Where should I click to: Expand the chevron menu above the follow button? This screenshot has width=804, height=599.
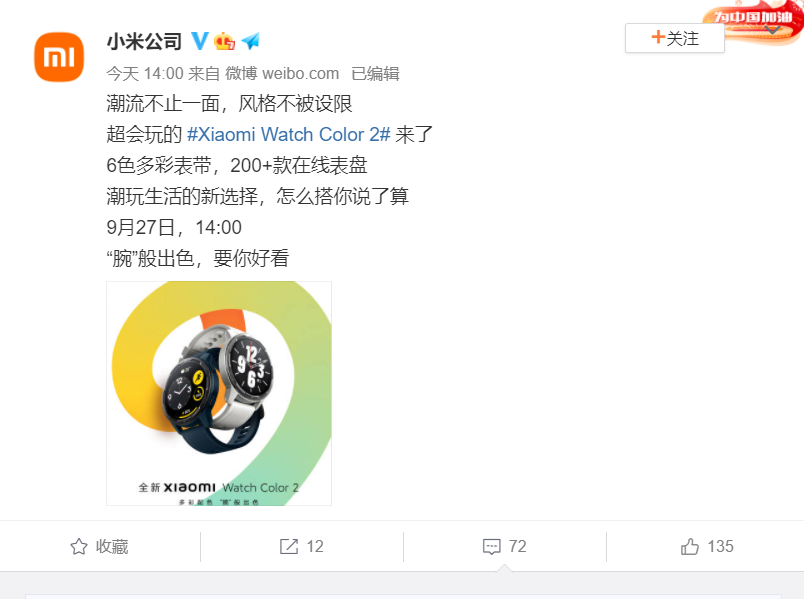772,30
